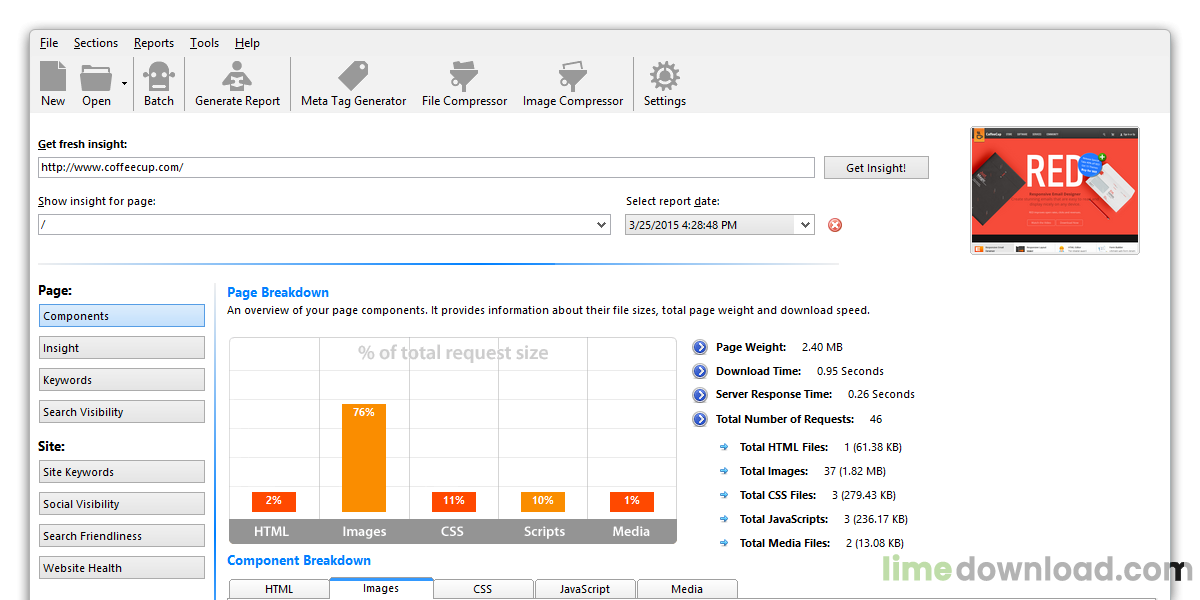Click the website preview thumbnail
Screen dimensions: 1200x600
click(1055, 190)
